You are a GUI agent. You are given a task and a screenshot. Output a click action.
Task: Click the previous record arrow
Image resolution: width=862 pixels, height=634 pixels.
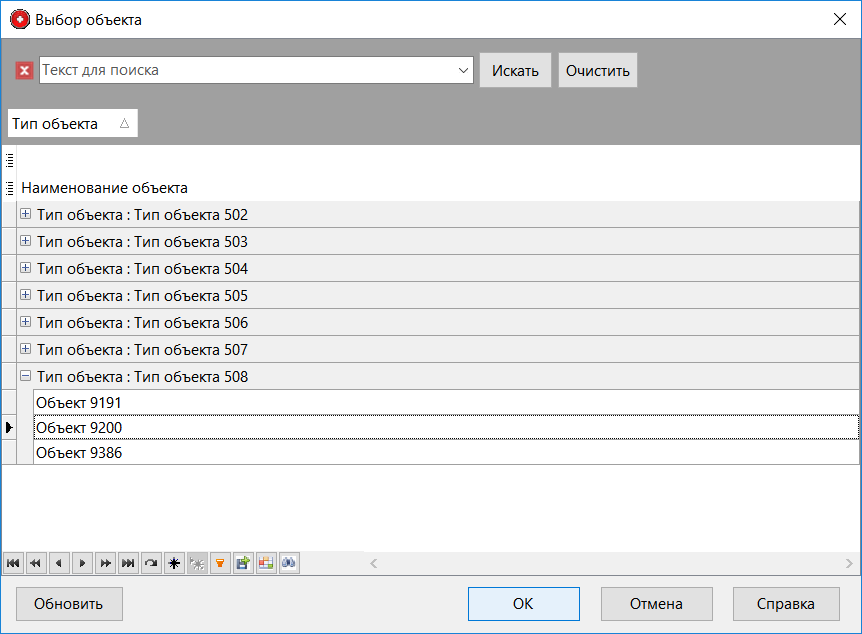[x=59, y=563]
